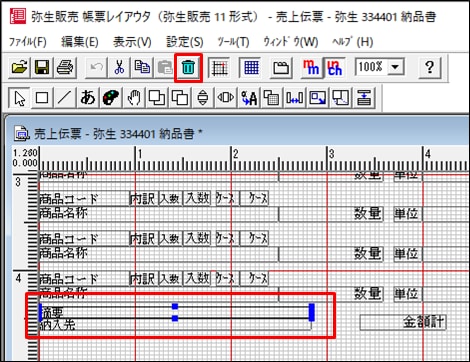Choose the line drawing tool
Screen dimensions: 470x362
tap(64, 98)
